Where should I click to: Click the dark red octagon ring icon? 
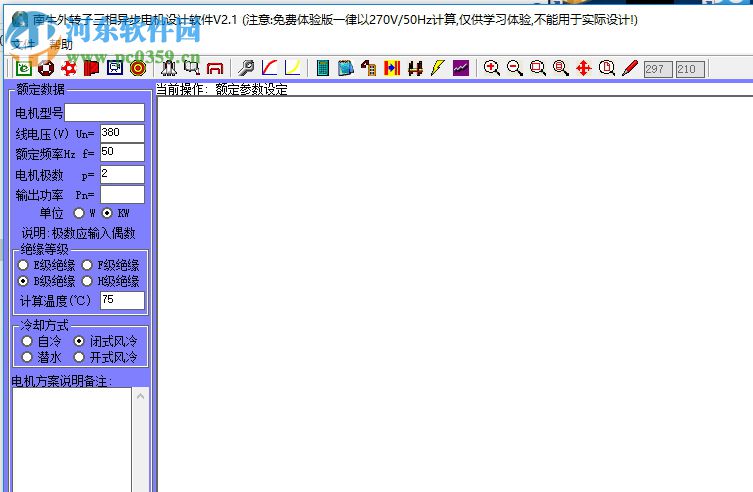tap(46, 68)
